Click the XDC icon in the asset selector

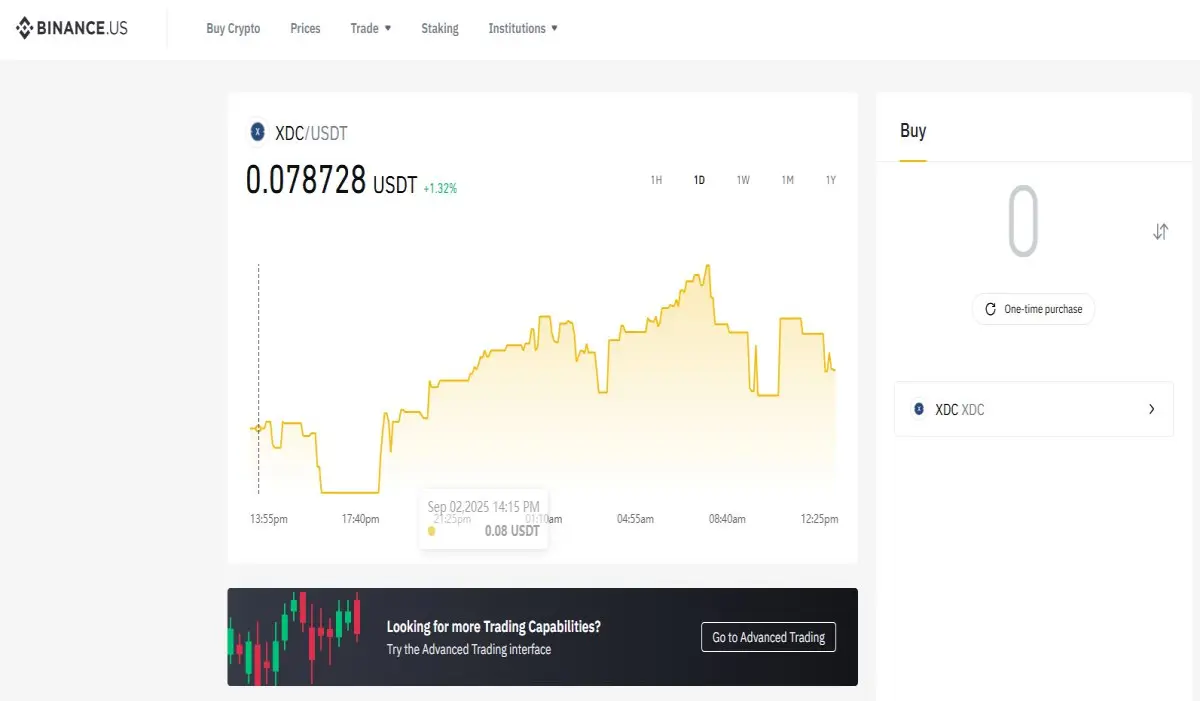[919, 409]
